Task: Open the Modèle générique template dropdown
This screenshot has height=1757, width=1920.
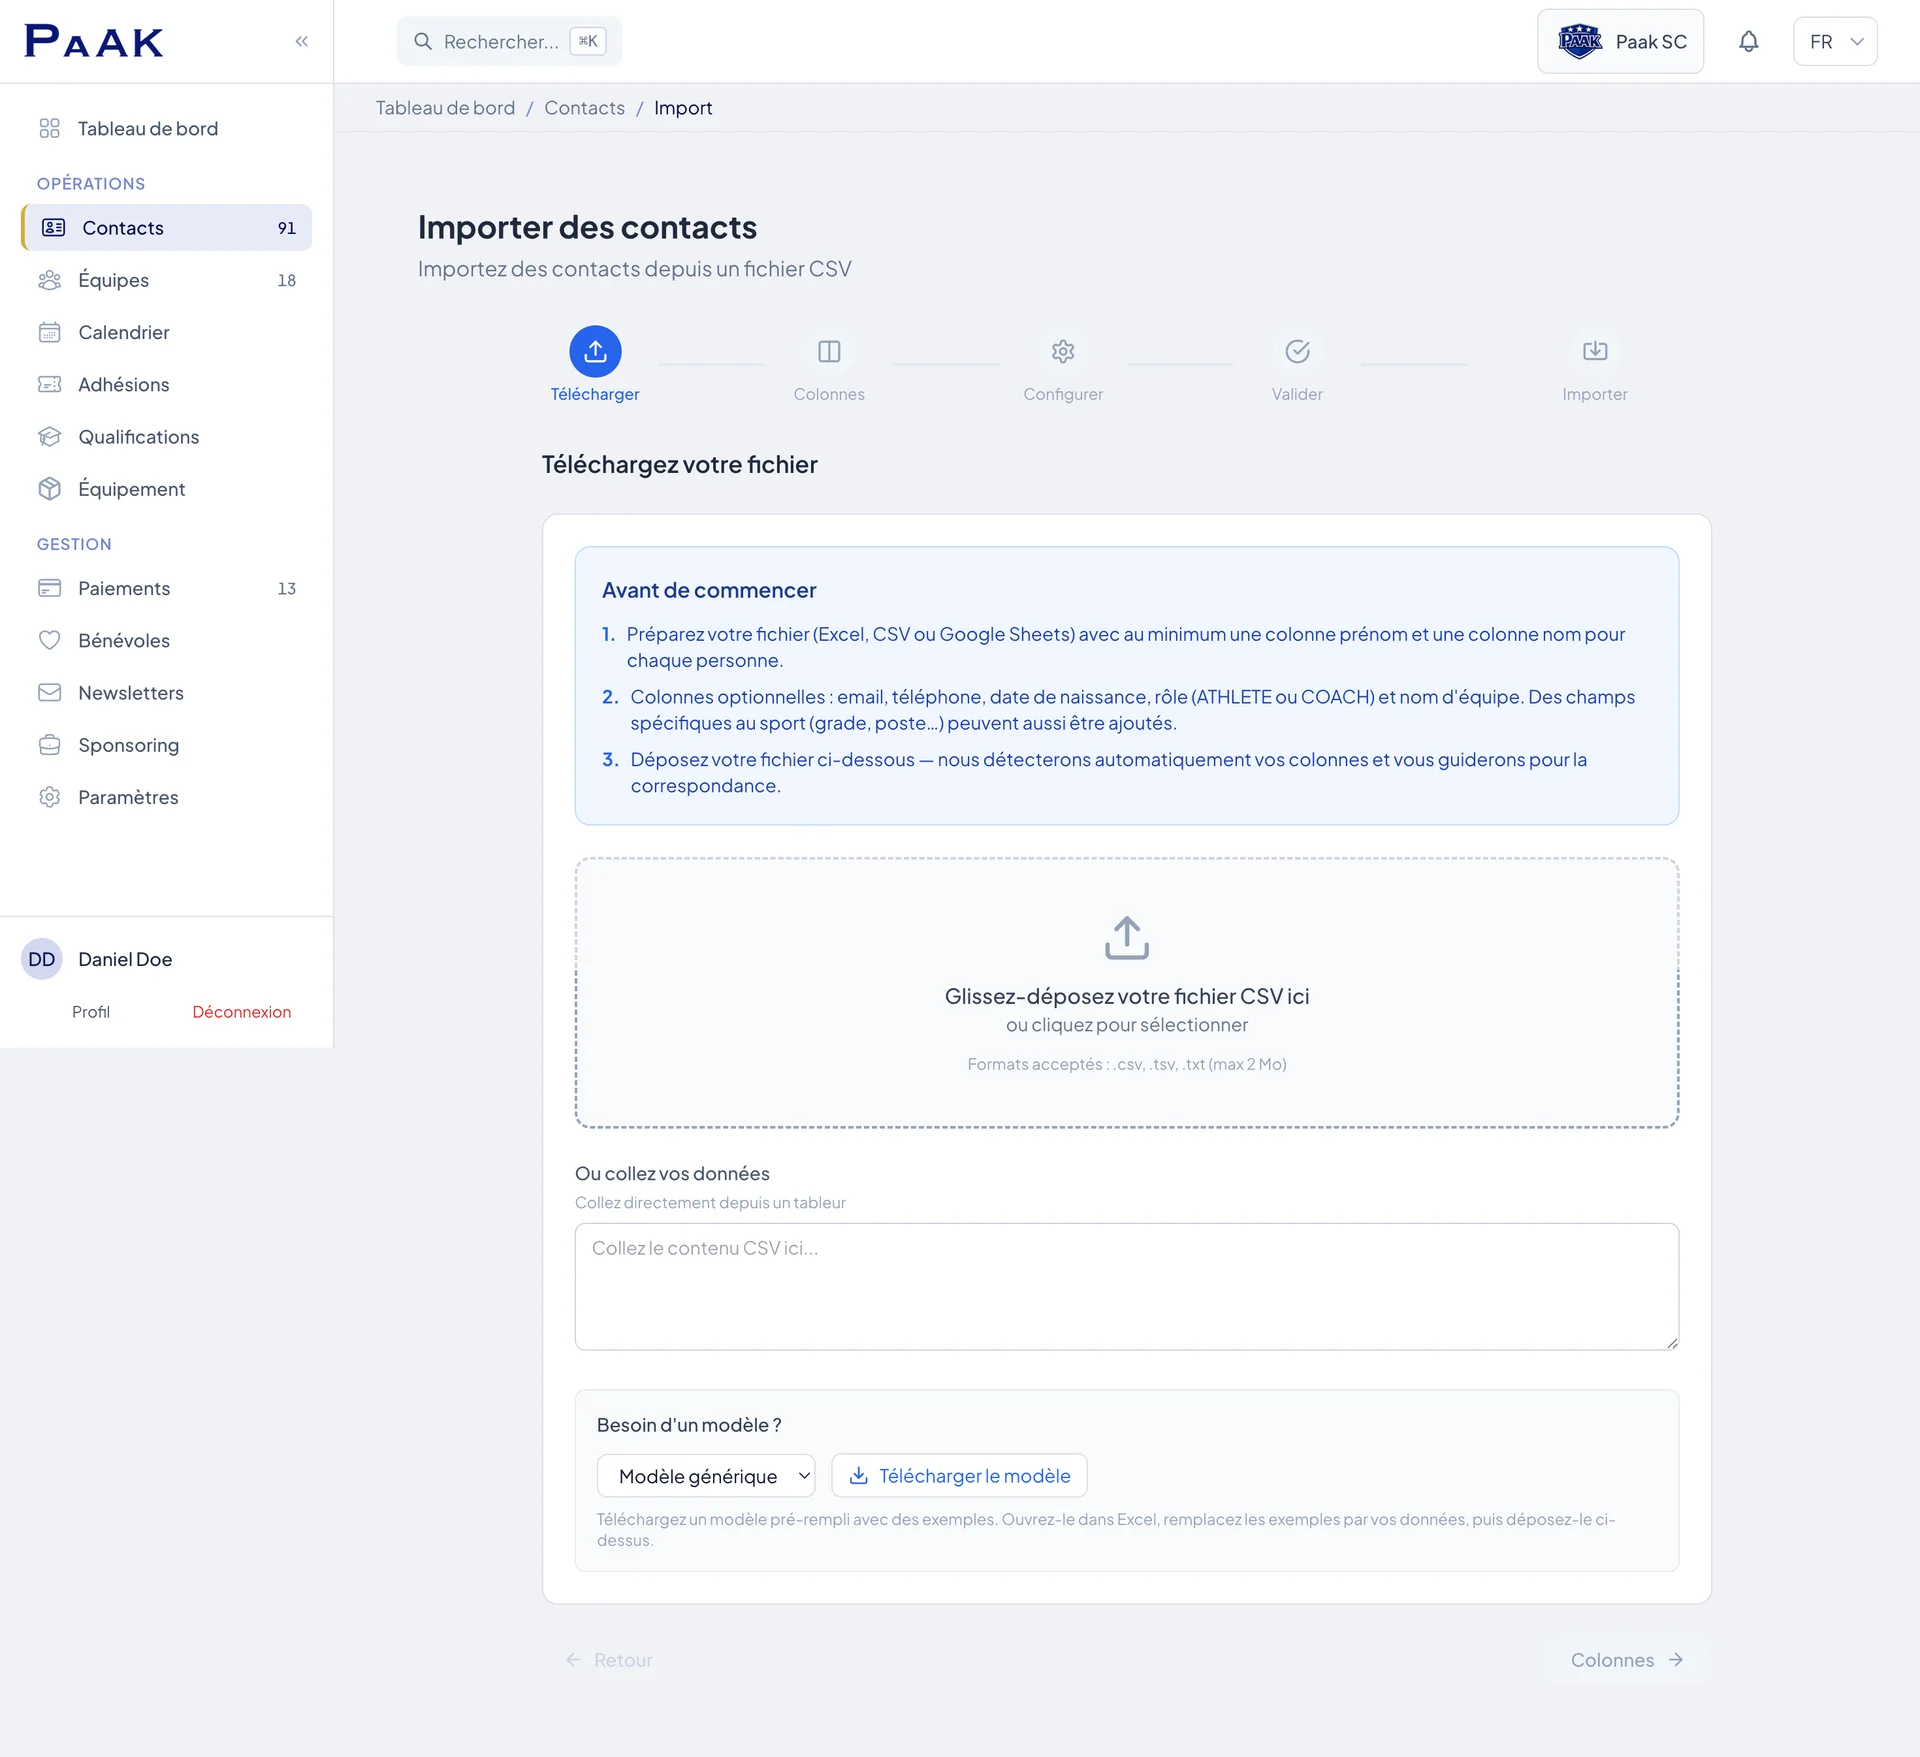Action: click(706, 1476)
